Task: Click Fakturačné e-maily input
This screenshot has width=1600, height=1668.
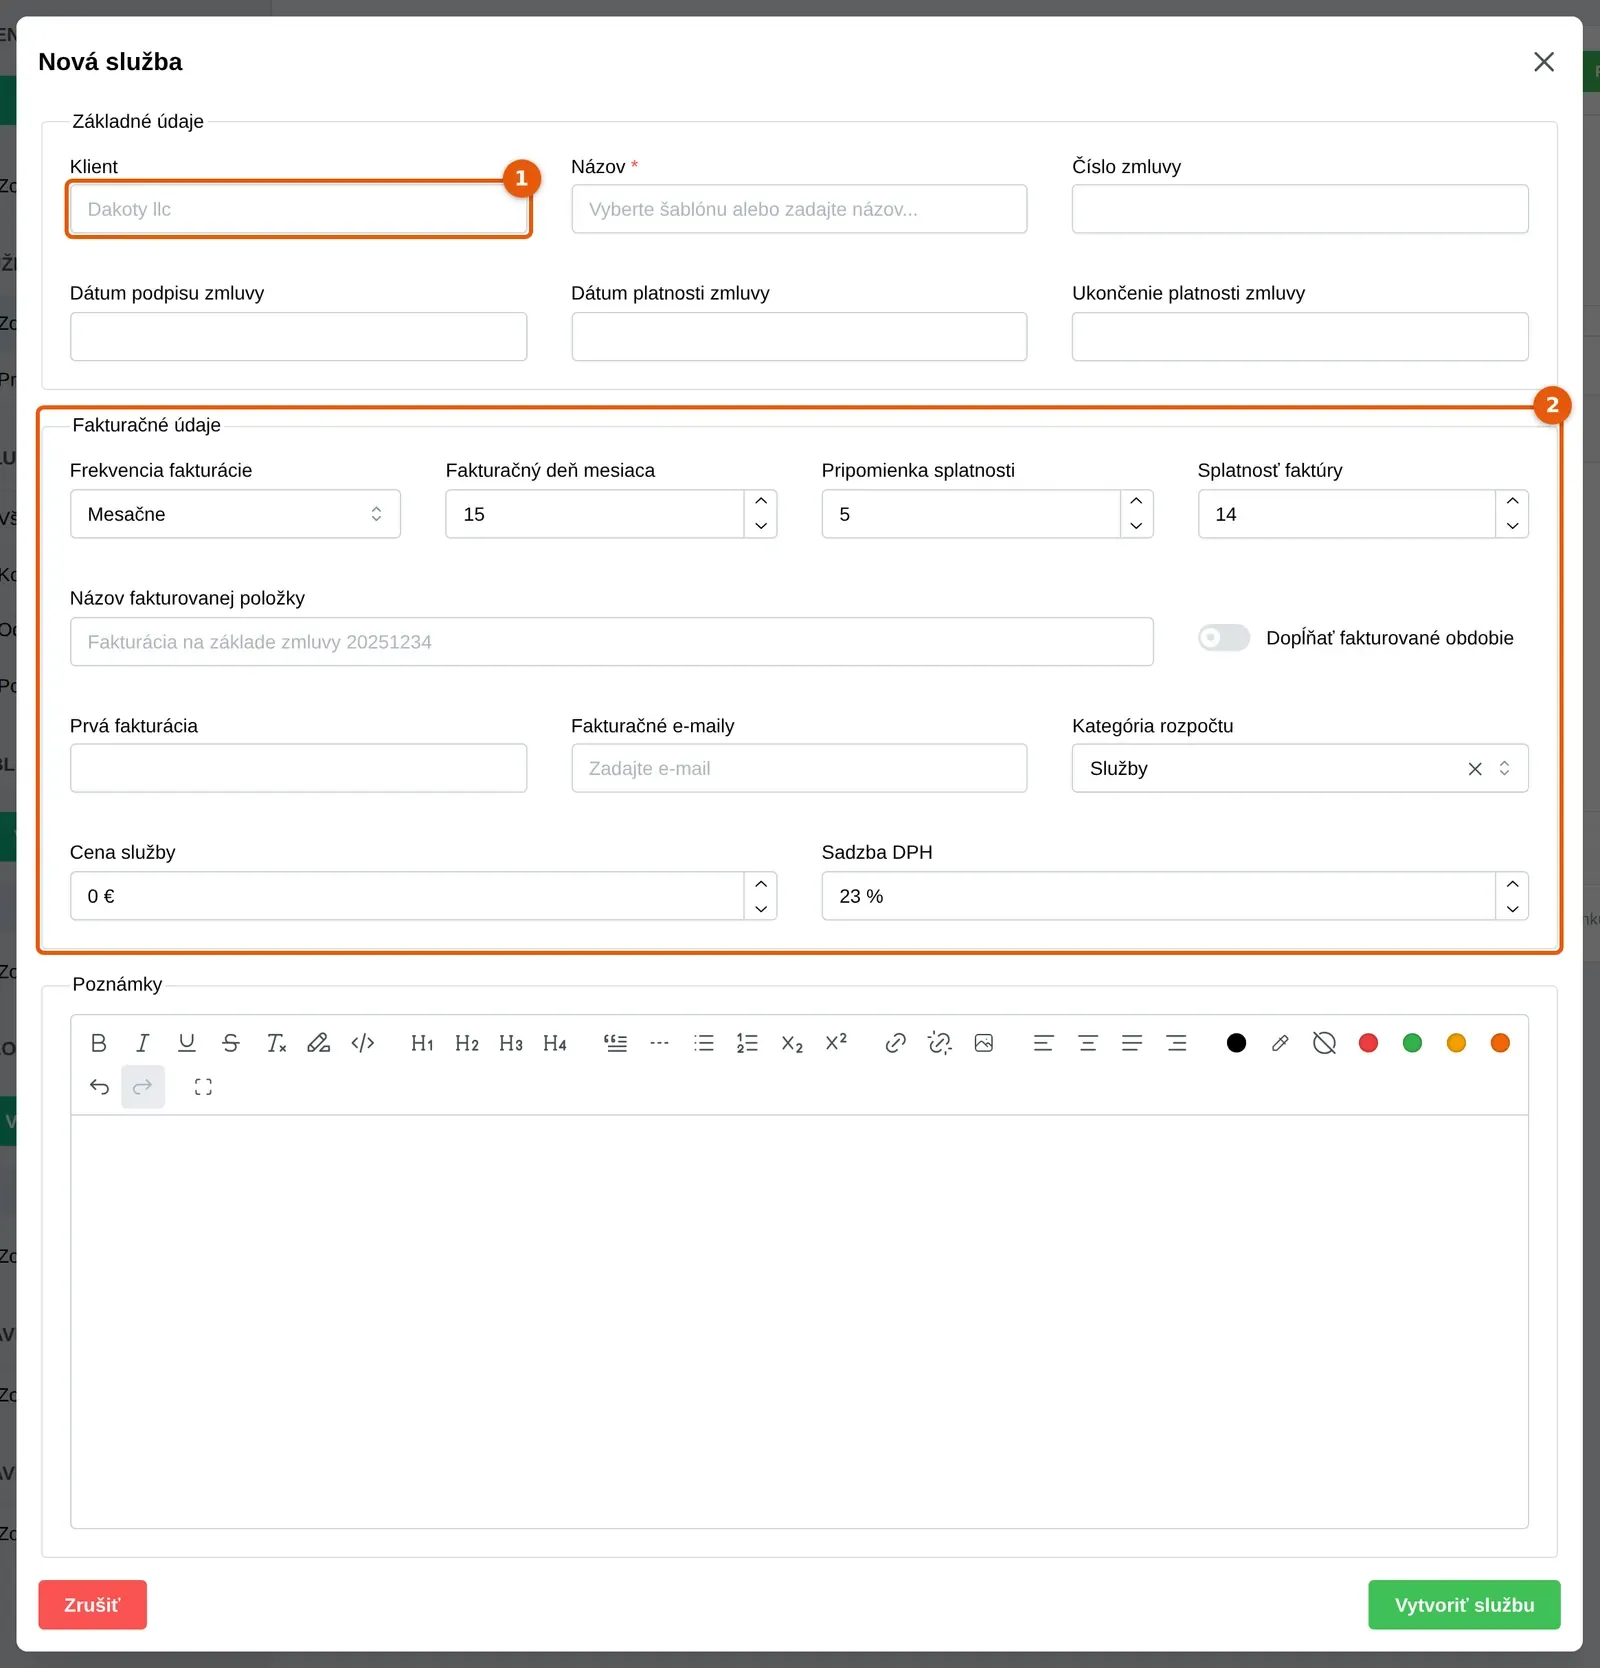Action: tap(799, 768)
